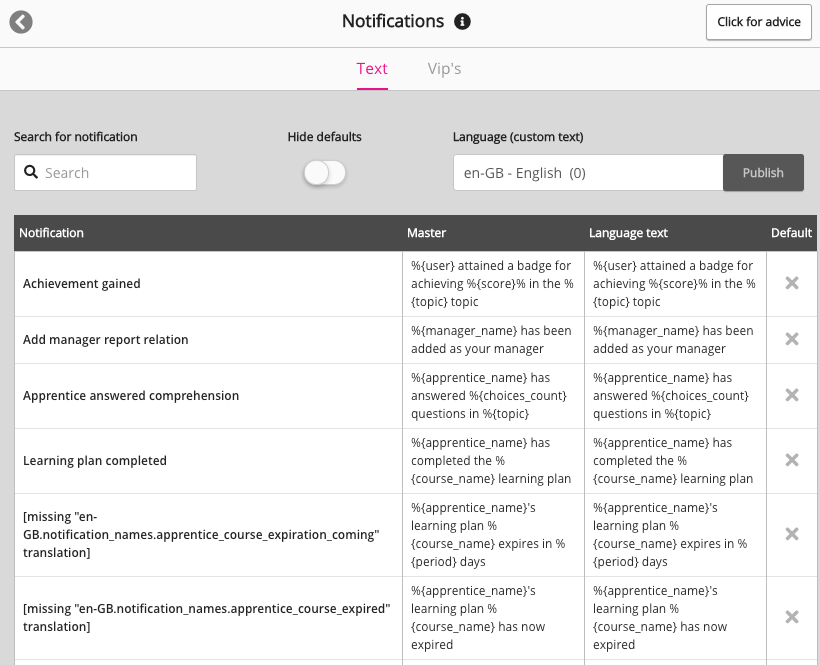This screenshot has height=665, width=820.
Task: Select the Text tab
Action: click(x=372, y=69)
